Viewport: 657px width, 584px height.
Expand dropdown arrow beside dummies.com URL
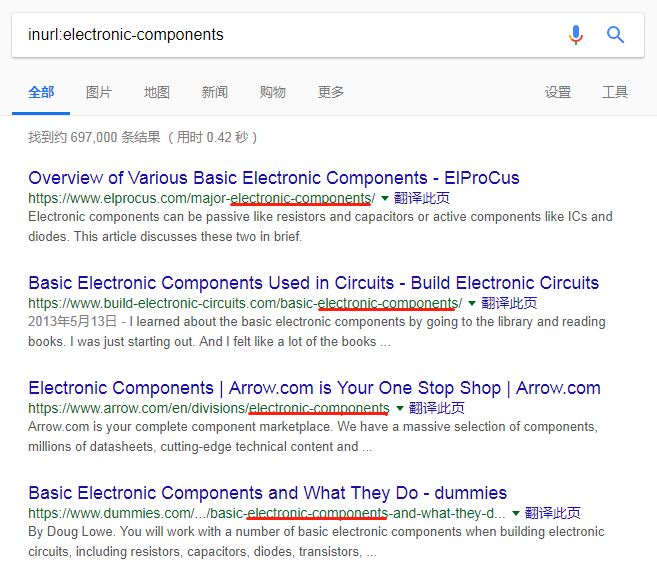pos(516,514)
